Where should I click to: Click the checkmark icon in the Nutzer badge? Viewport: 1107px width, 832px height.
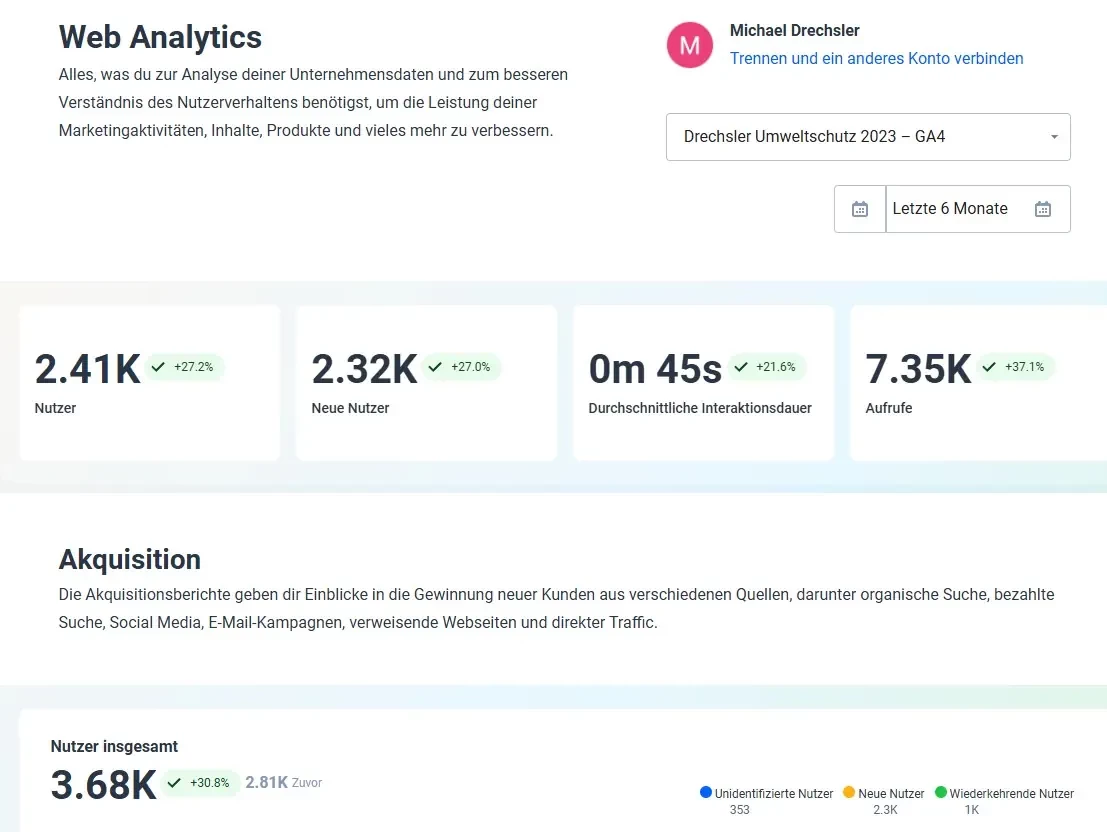pyautogui.click(x=158, y=367)
